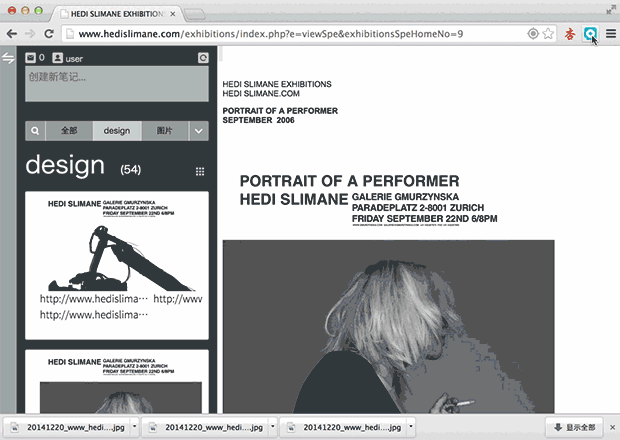Open the messages envelope icon in sidebar

(x=30, y=58)
